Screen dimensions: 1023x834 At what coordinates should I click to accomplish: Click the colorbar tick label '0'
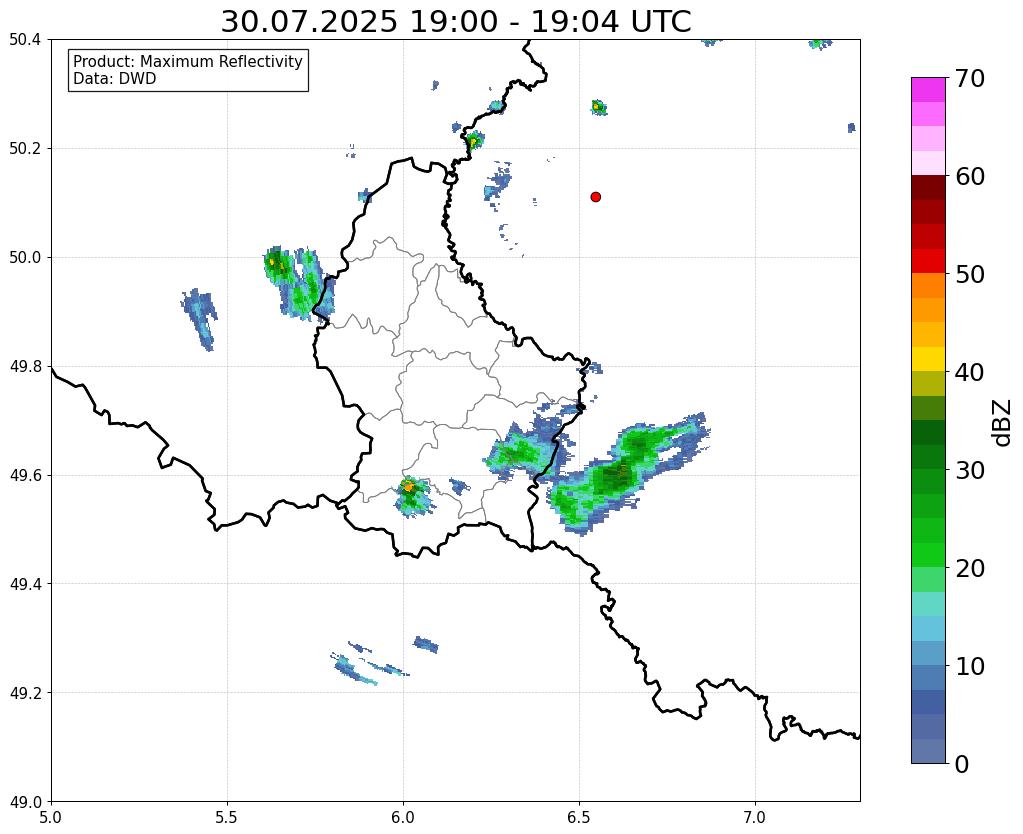pos(962,764)
